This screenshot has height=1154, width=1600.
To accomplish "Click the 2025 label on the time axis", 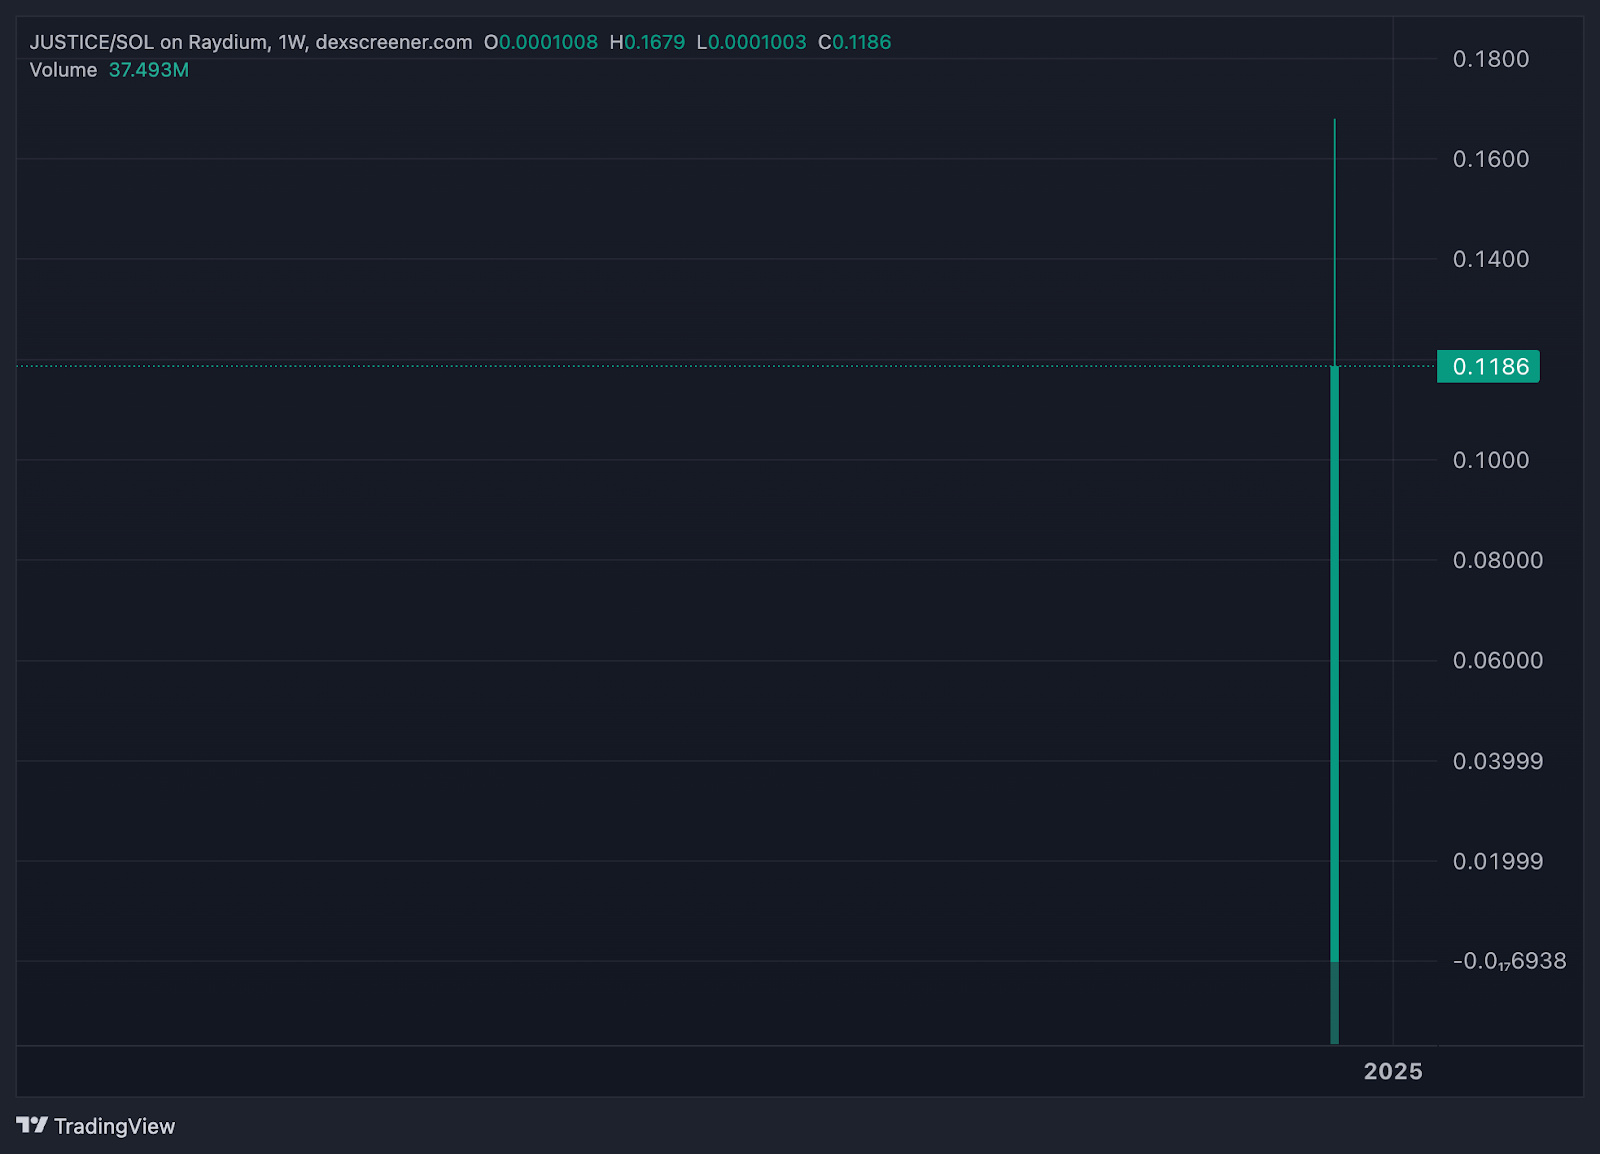I will (x=1392, y=1071).
